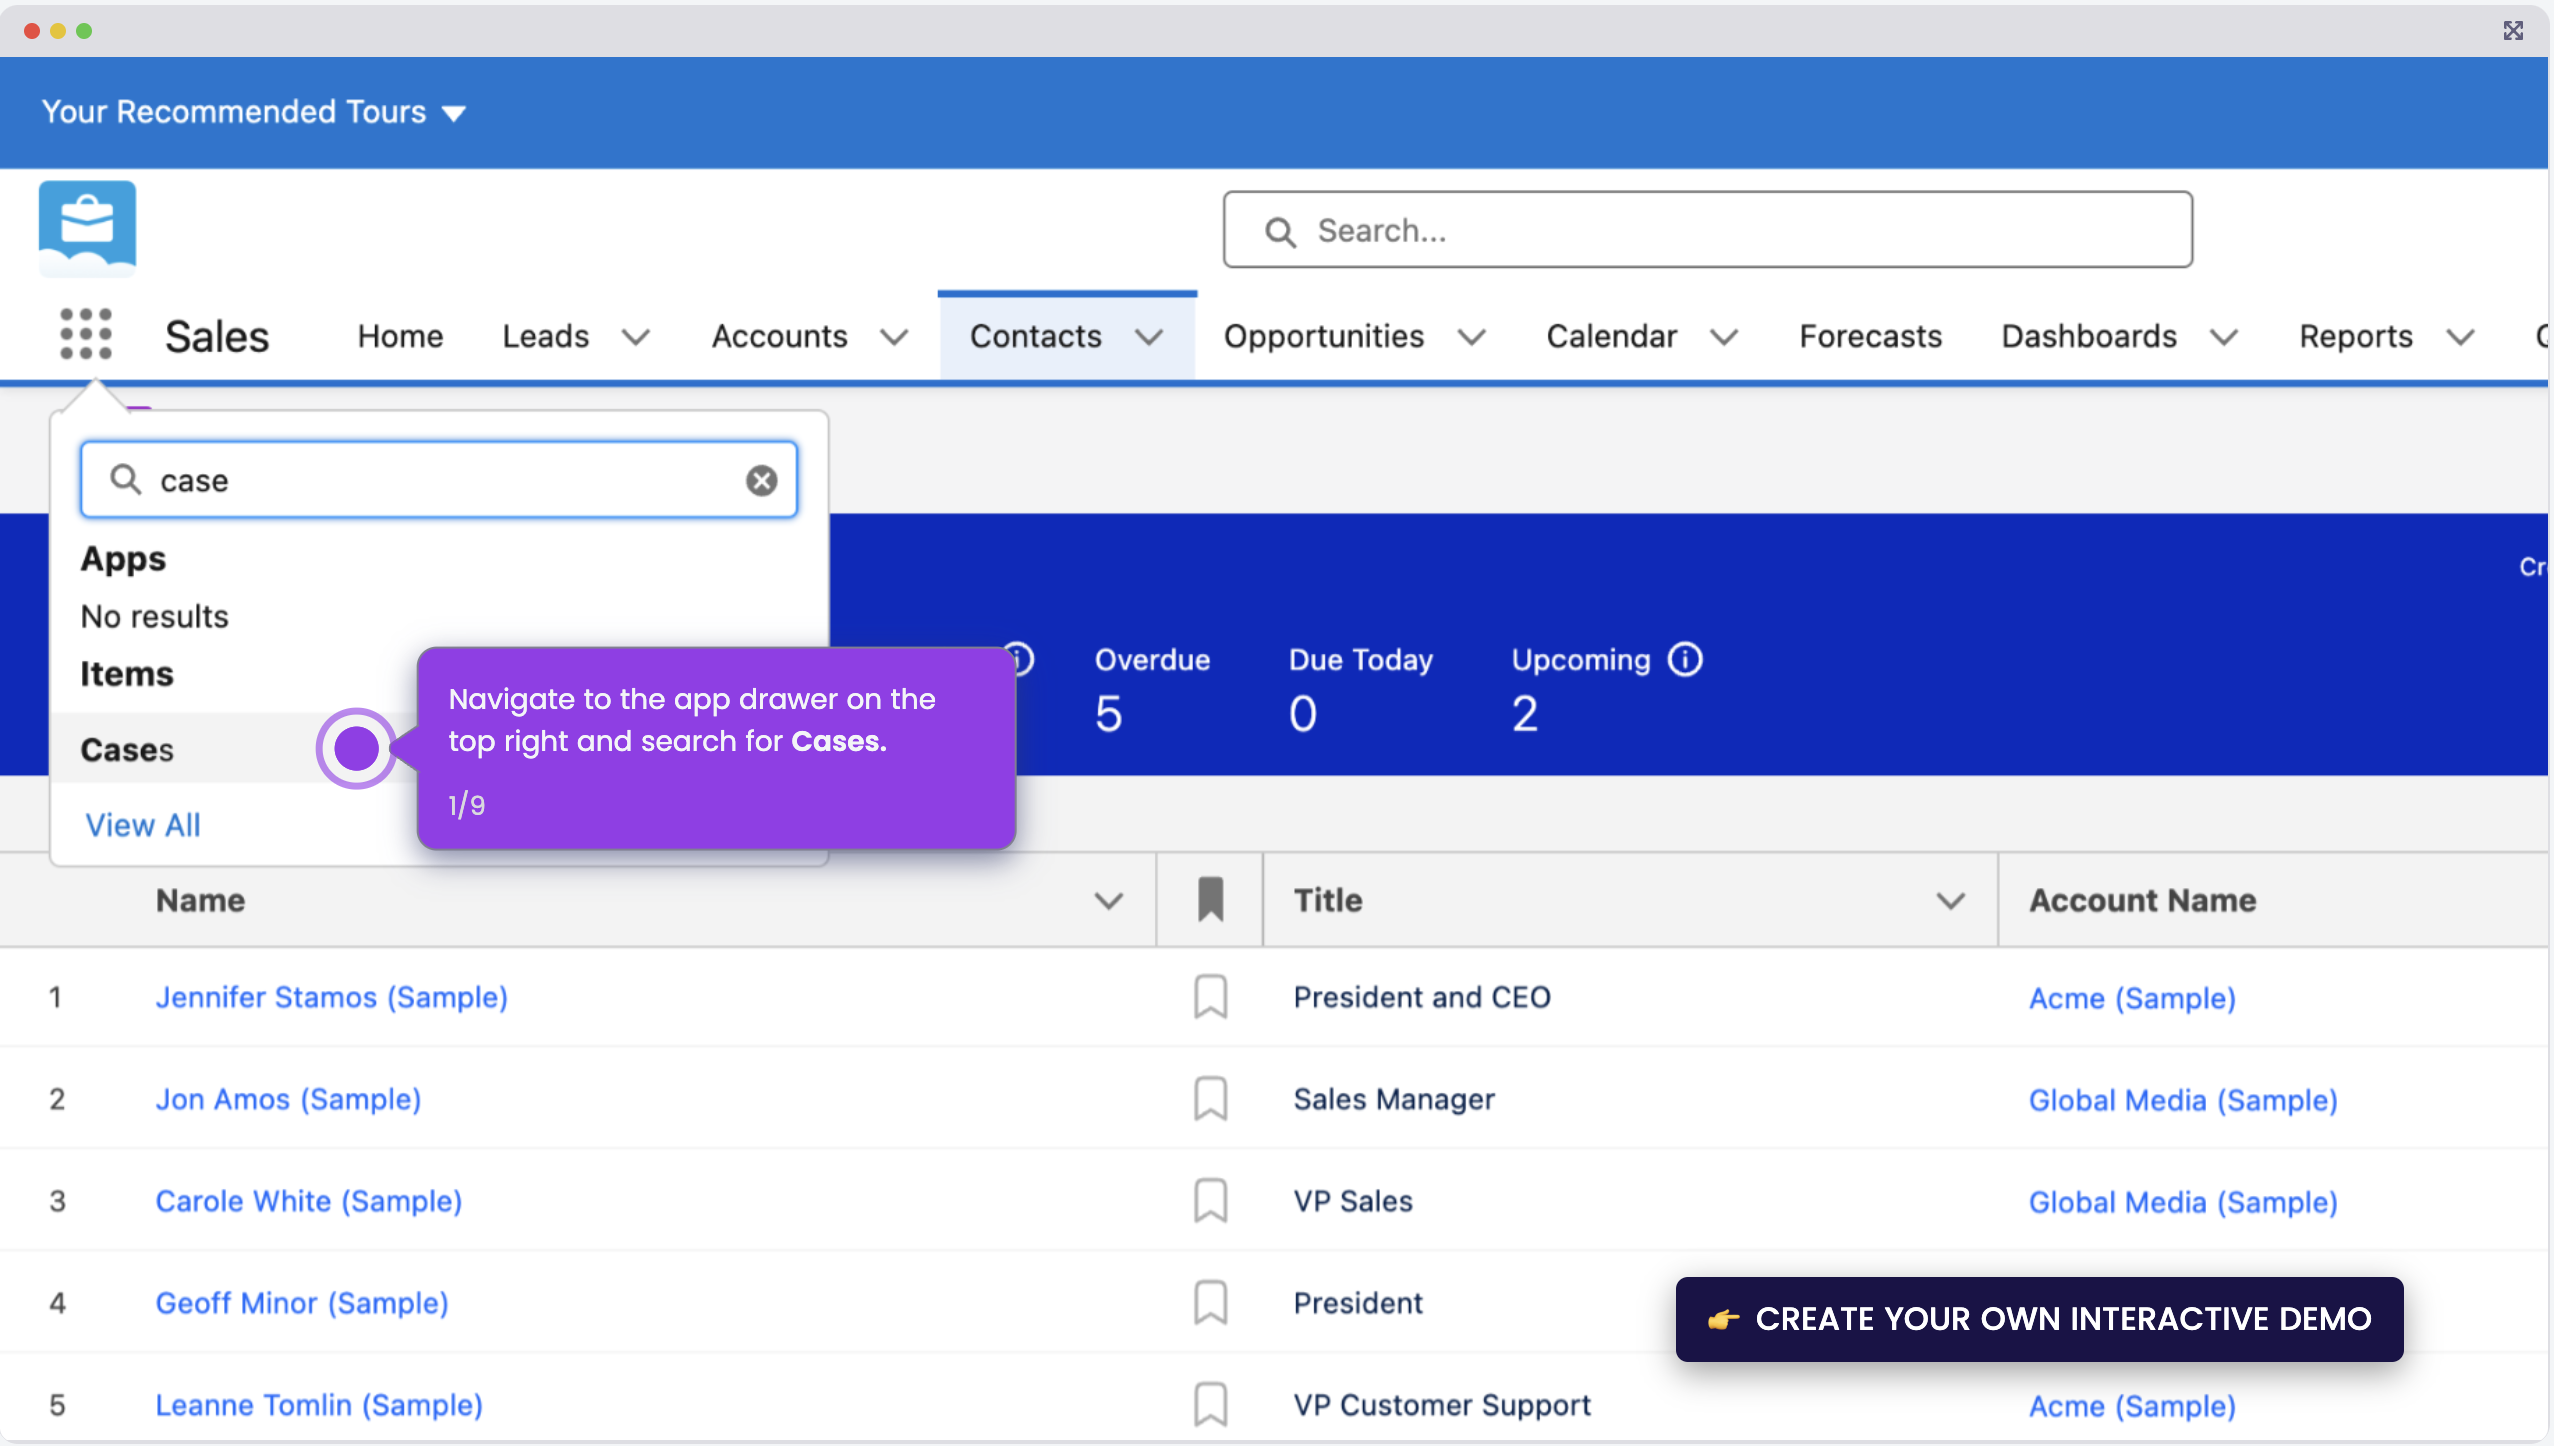2554x1446 pixels.
Task: Open the app launcher waffle icon
Action: (87, 334)
